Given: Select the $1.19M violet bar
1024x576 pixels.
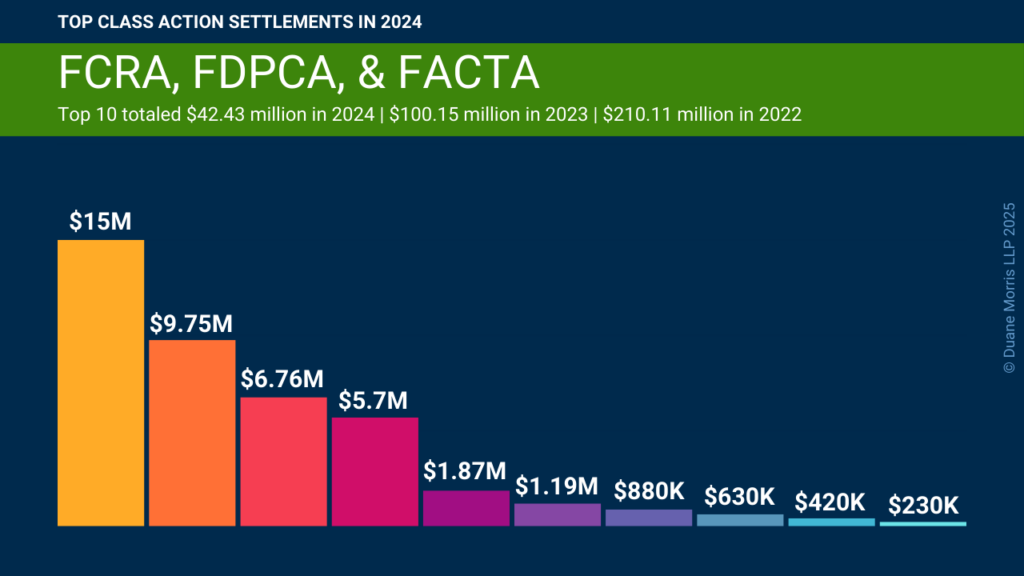Looking at the screenshot, I should coord(558,515).
